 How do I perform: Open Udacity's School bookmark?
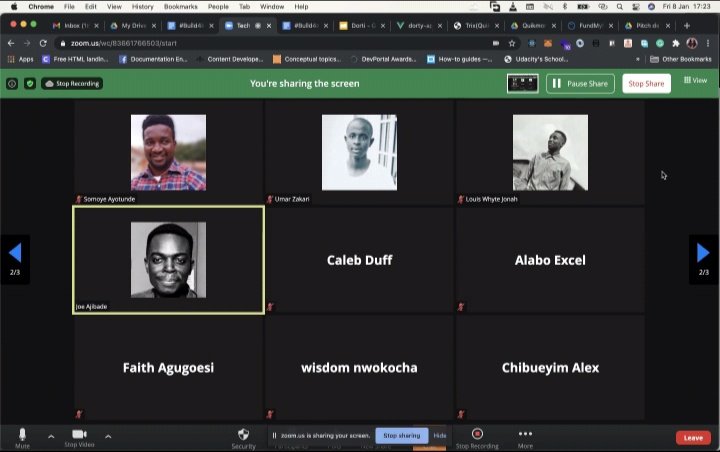(536, 59)
